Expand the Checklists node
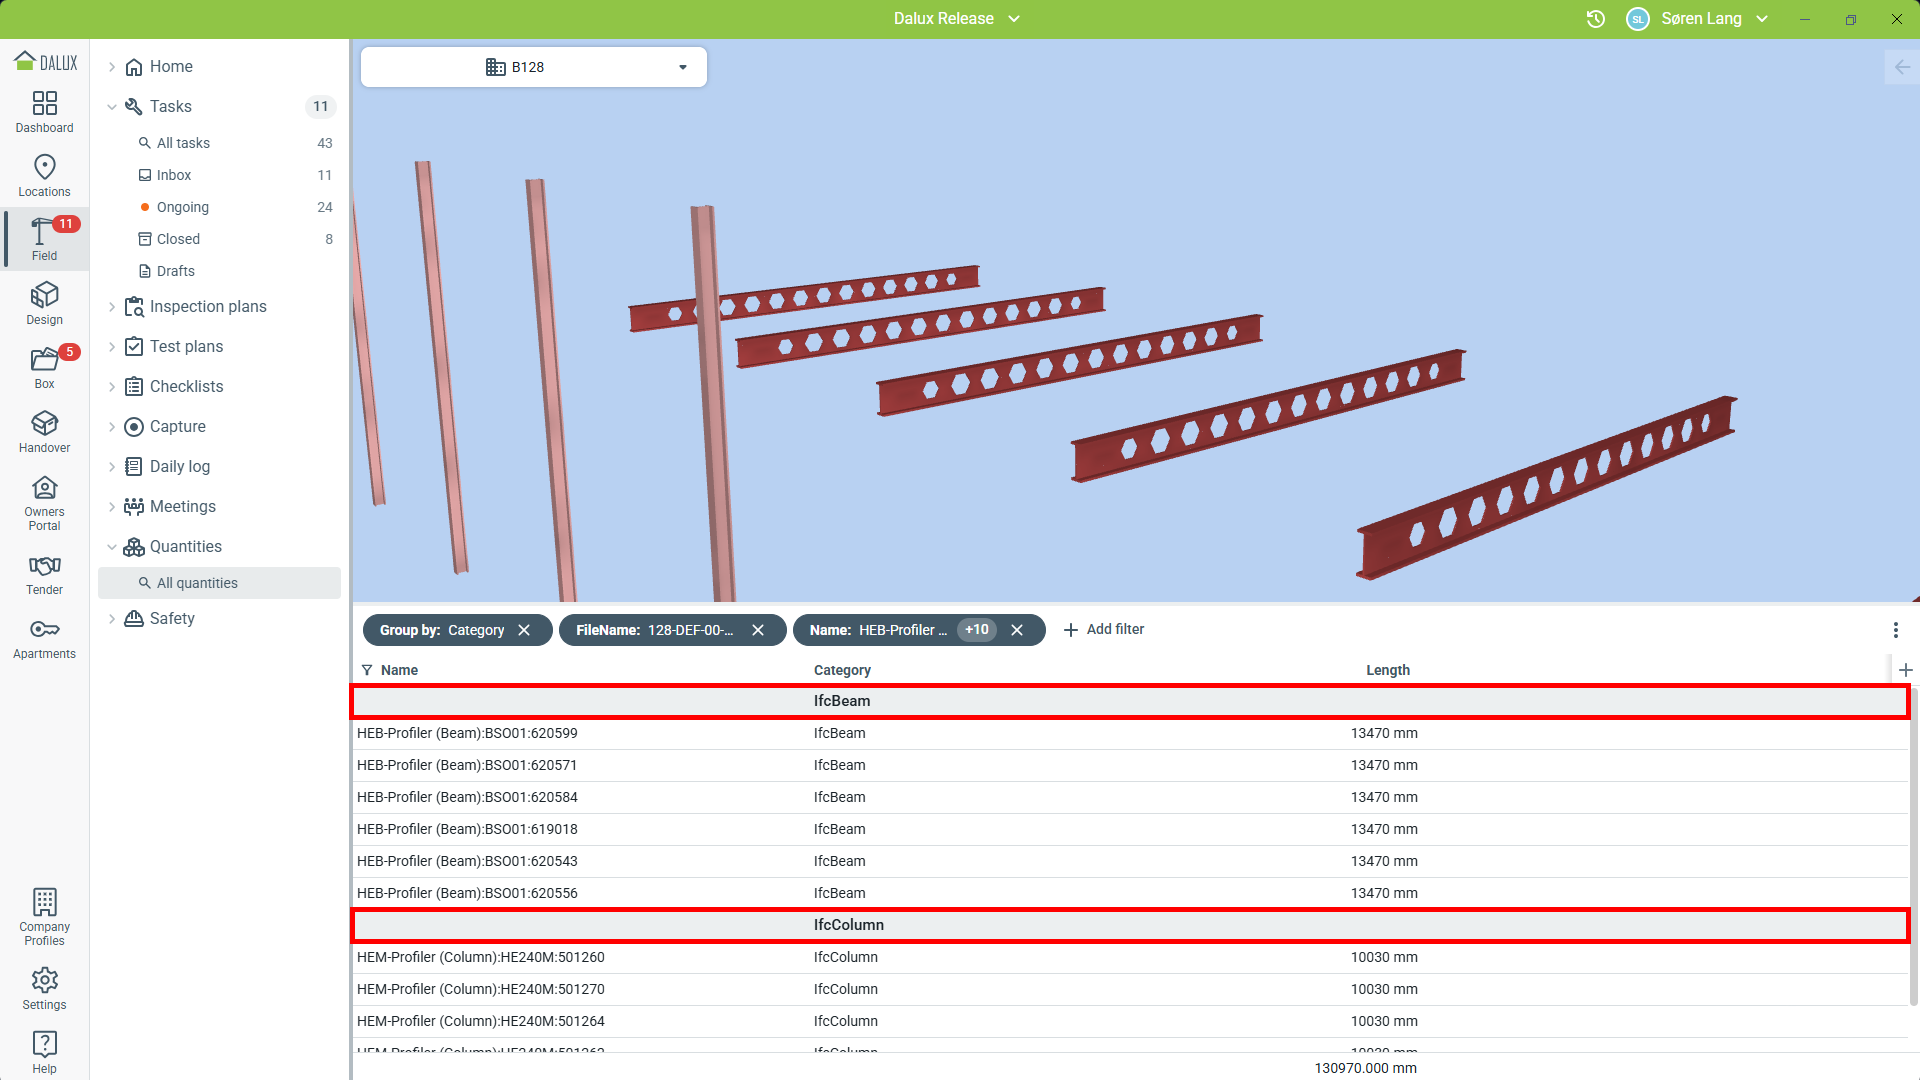Viewport: 1920px width, 1080px height. coord(112,387)
